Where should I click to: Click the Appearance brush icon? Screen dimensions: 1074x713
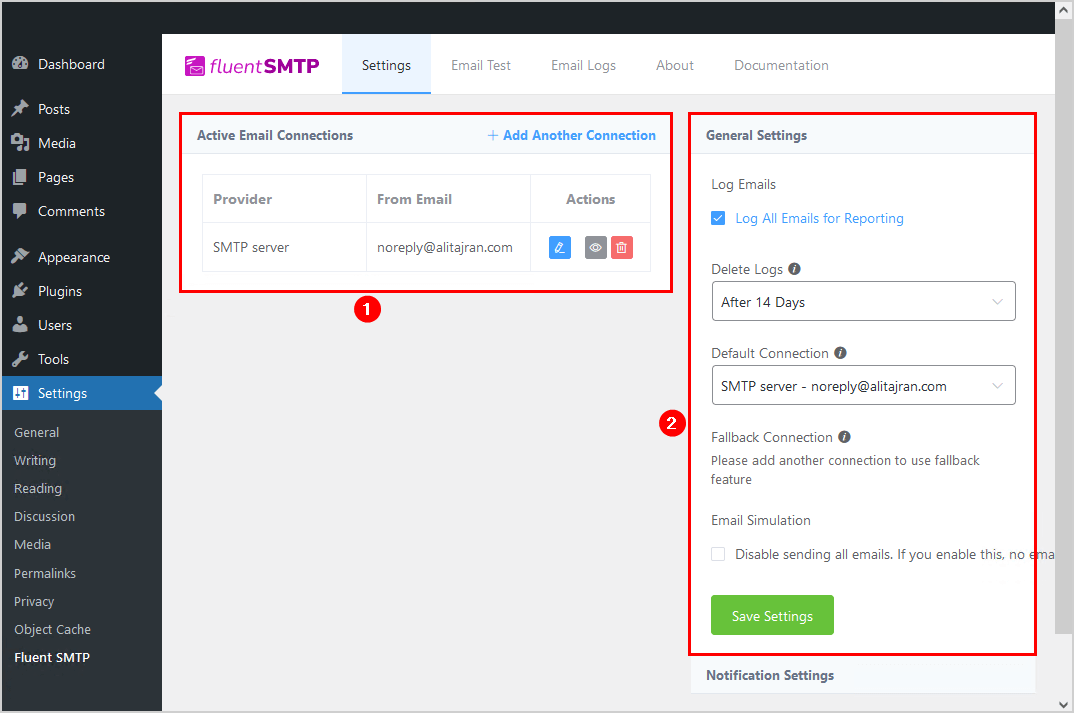point(21,256)
